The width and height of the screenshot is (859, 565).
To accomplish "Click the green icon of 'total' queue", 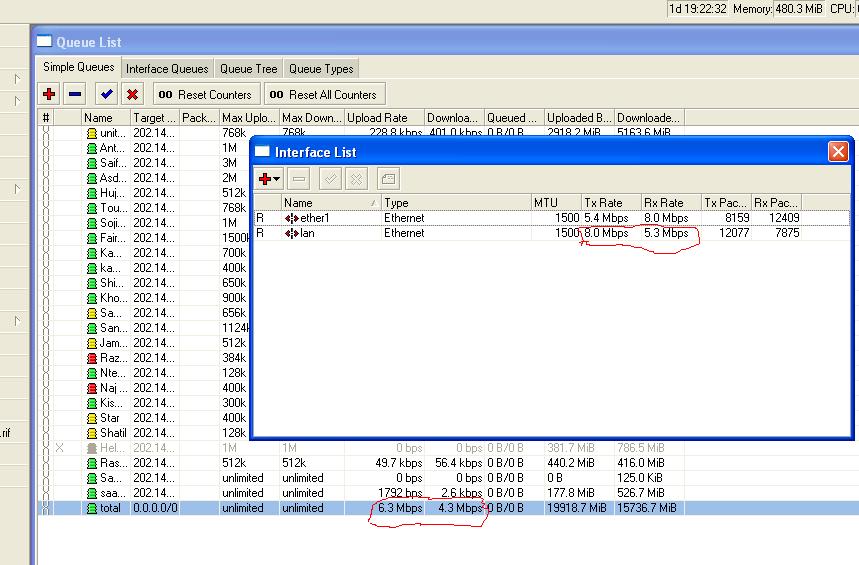I will 92,508.
